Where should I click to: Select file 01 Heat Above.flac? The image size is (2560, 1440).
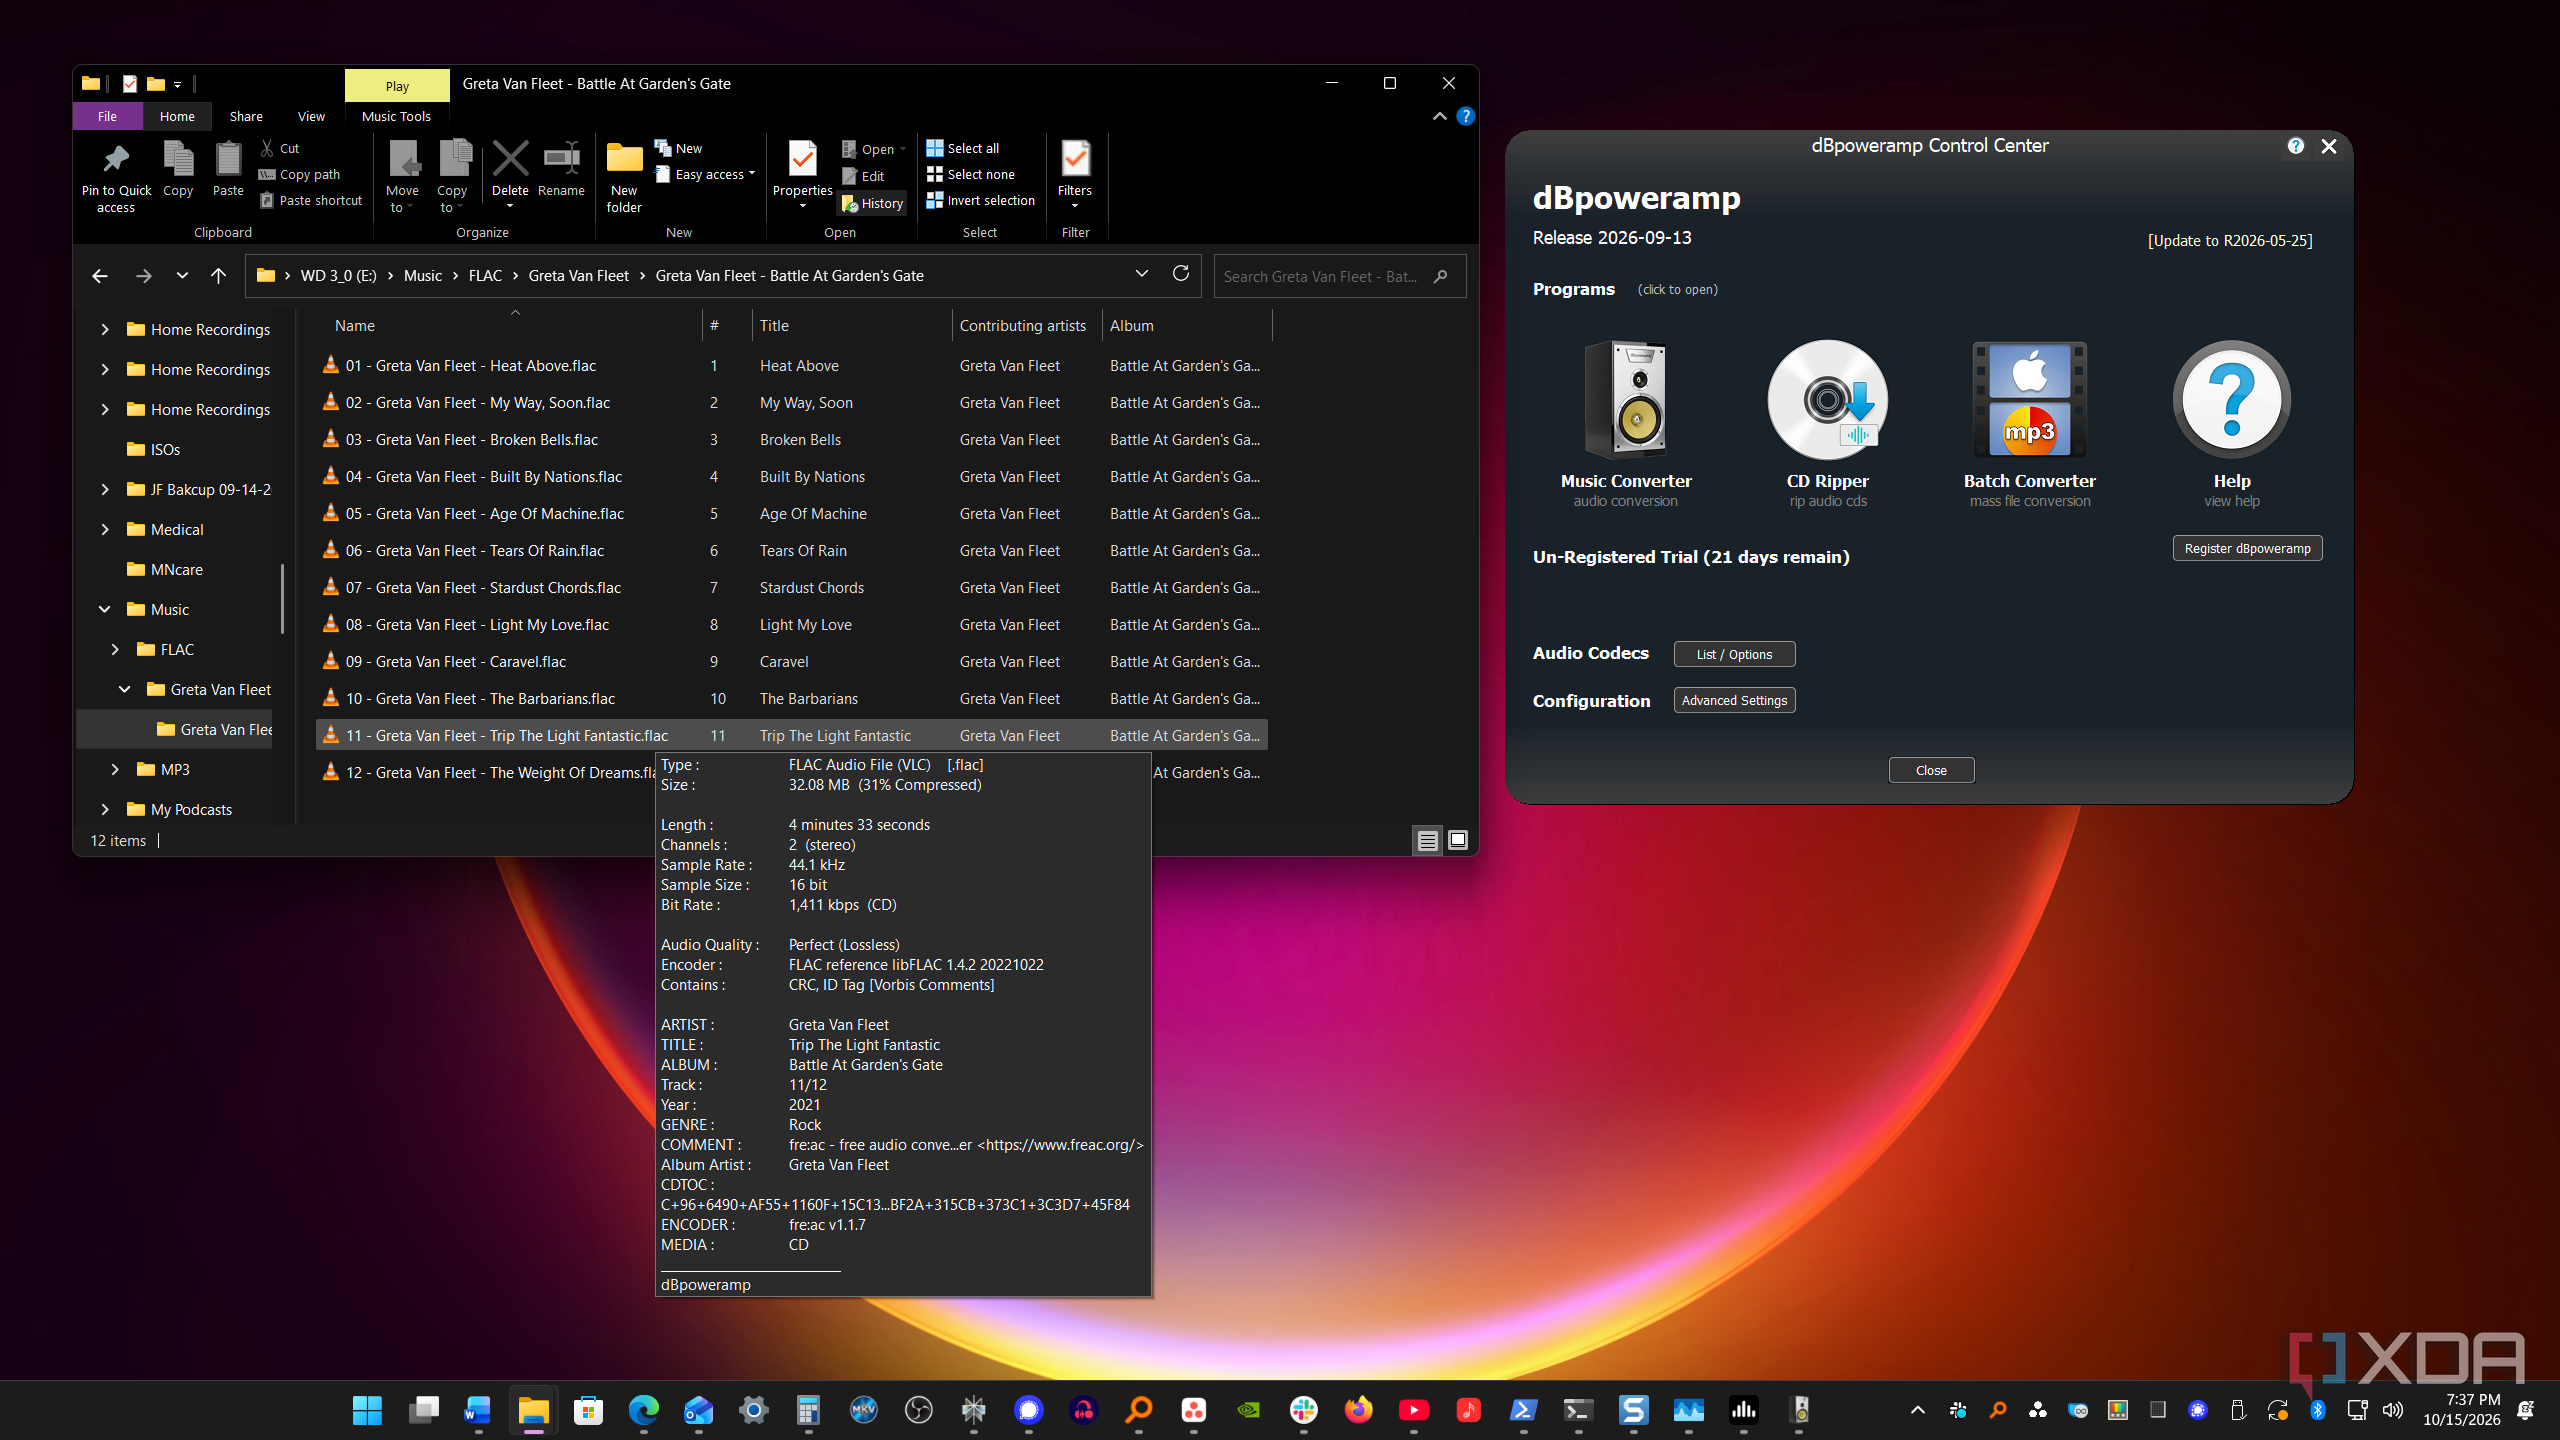[791, 366]
